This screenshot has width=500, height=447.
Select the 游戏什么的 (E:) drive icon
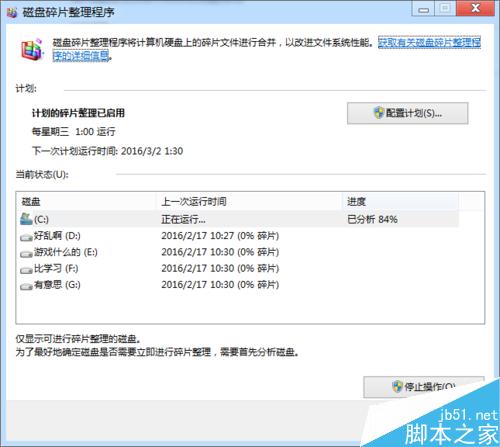pos(26,253)
